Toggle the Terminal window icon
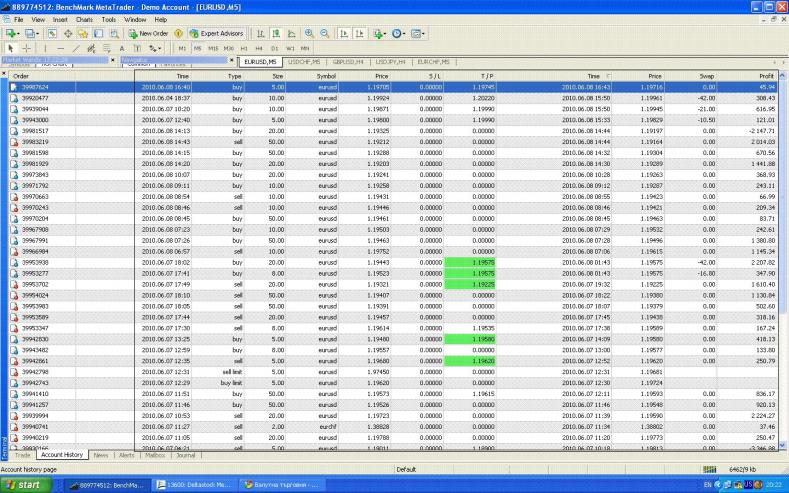The width and height of the screenshot is (789, 493). pyautogui.click(x=99, y=34)
